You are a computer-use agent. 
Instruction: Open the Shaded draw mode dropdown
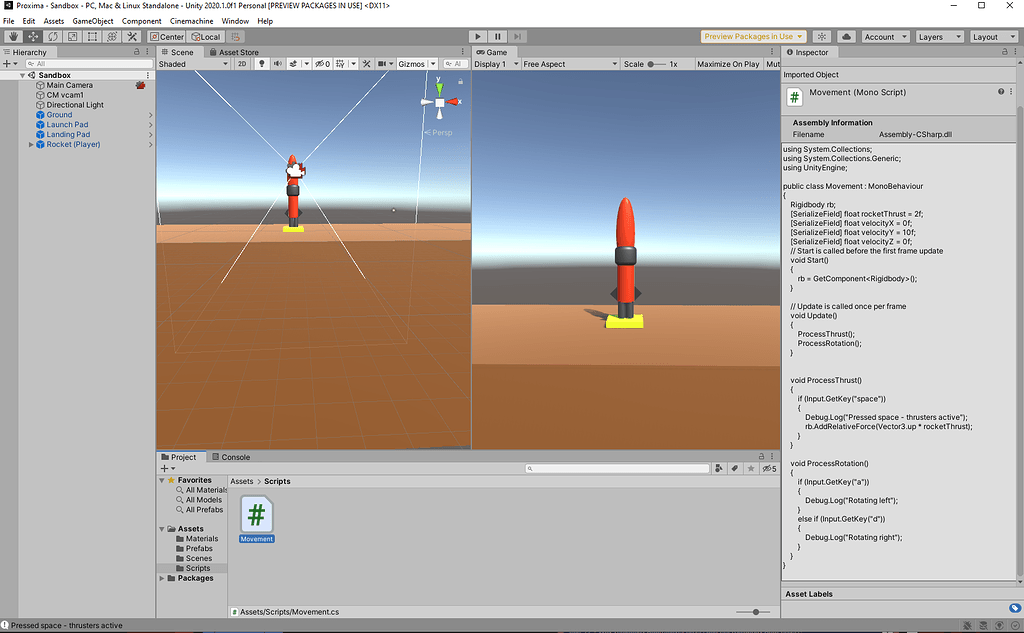coord(193,64)
